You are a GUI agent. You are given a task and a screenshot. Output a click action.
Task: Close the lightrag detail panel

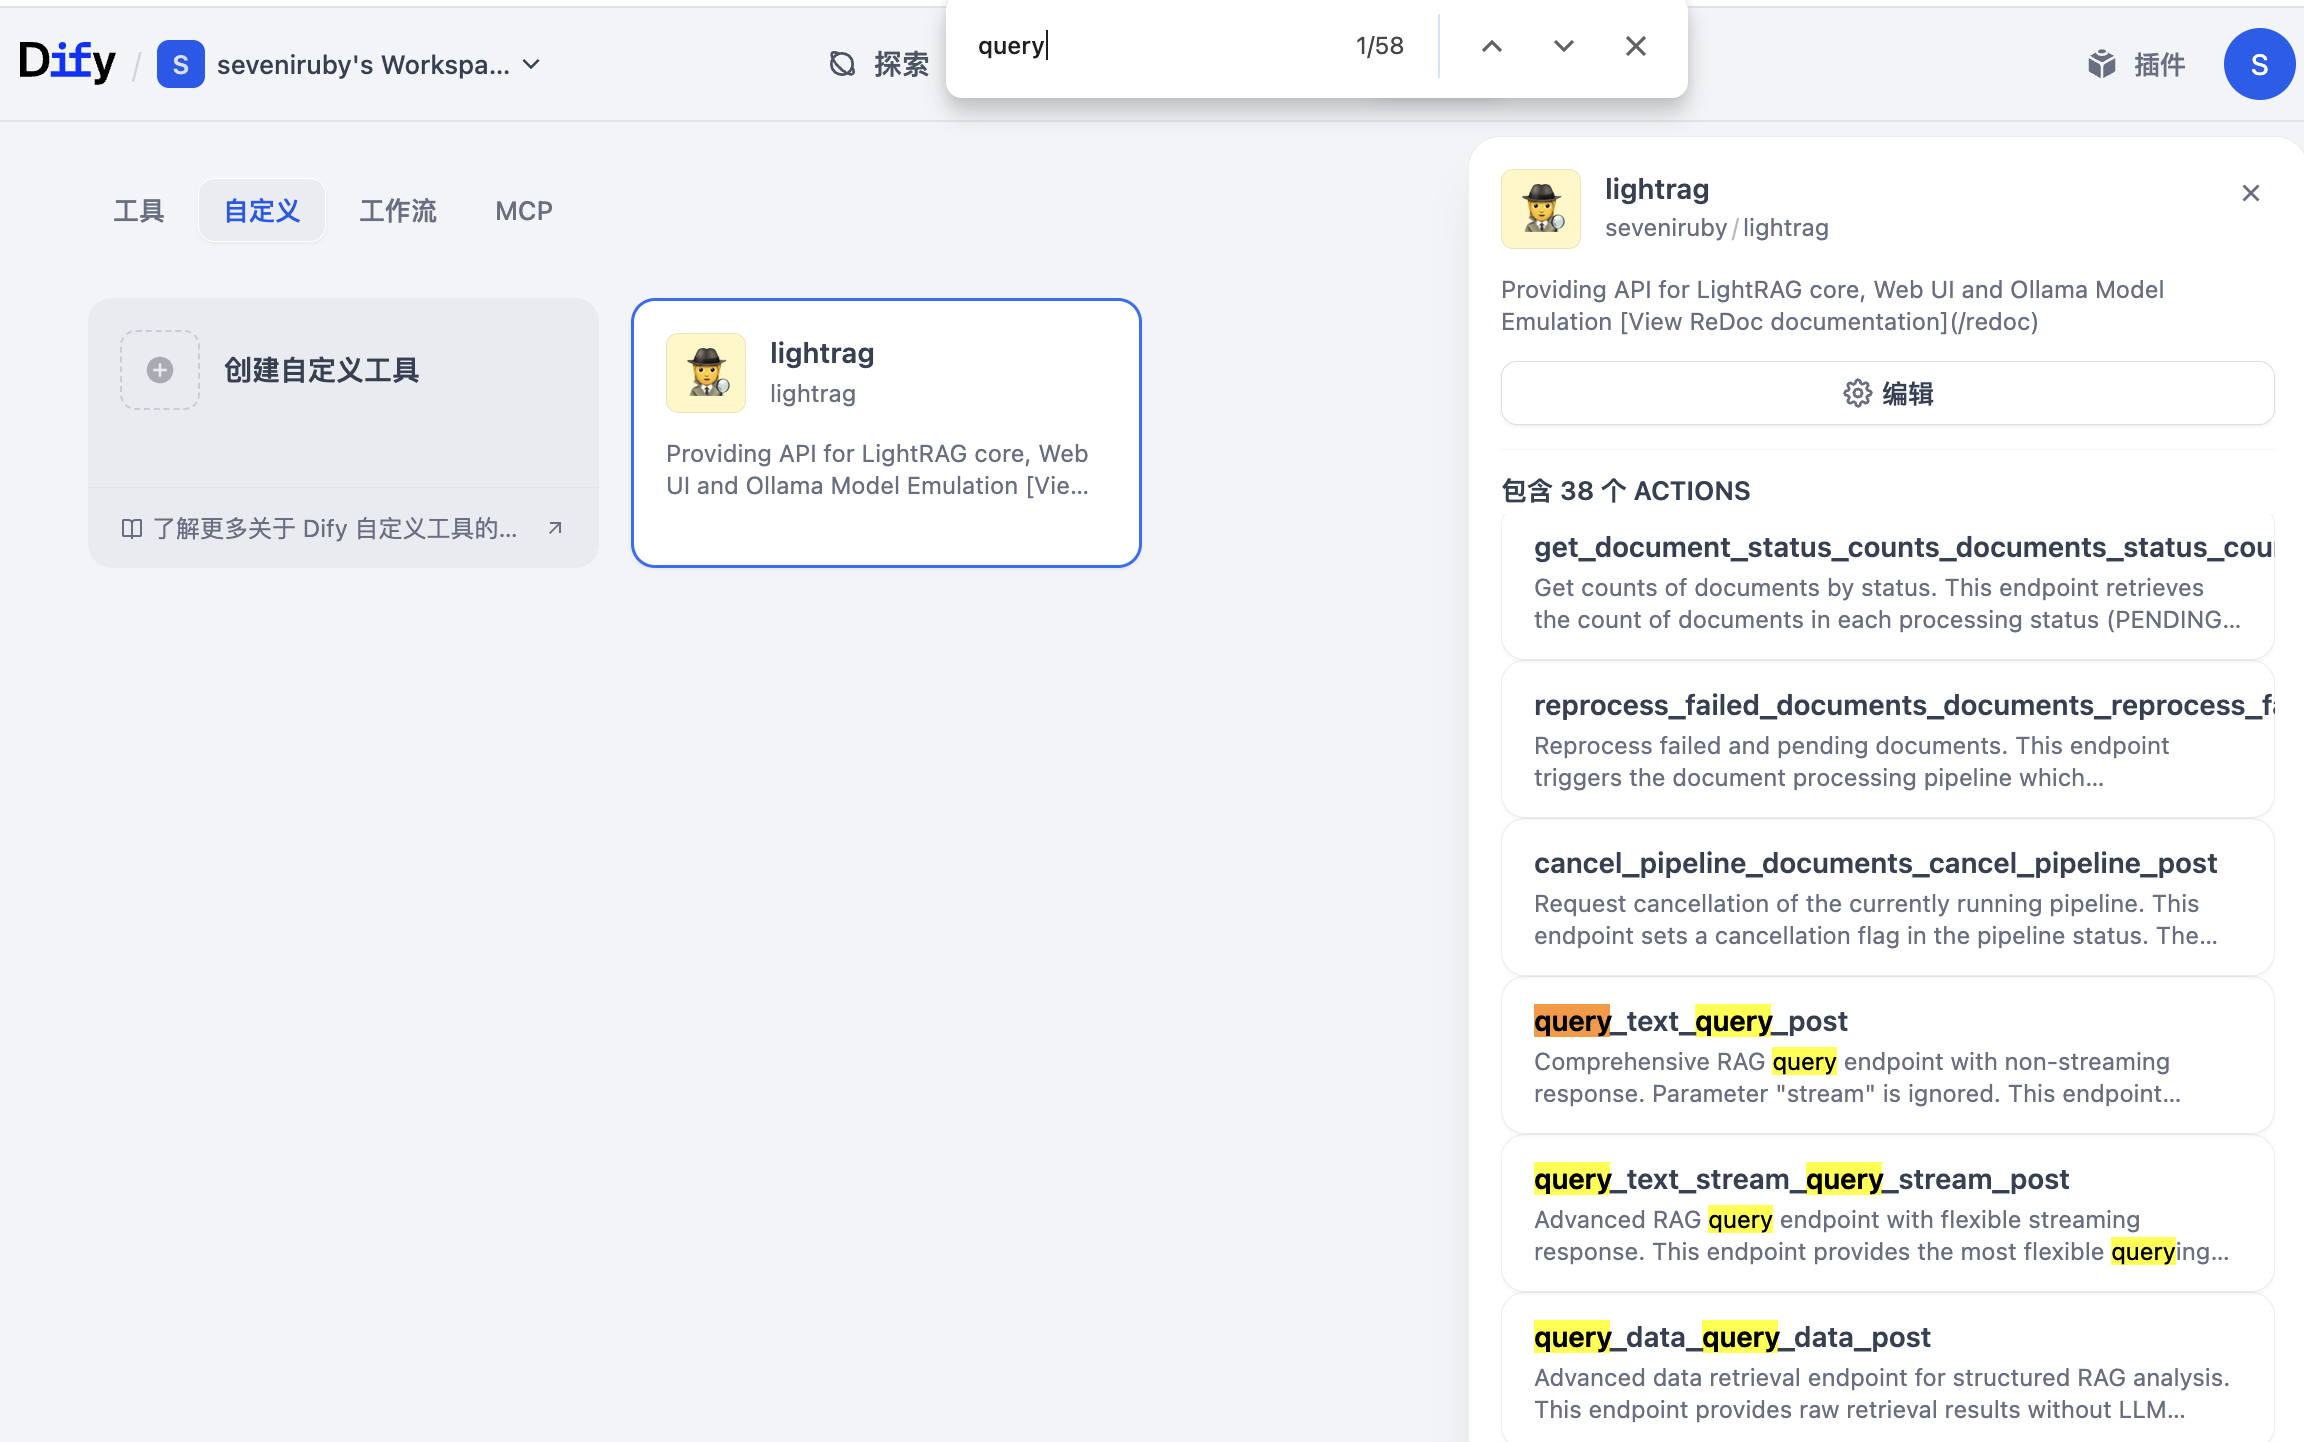coord(2250,193)
